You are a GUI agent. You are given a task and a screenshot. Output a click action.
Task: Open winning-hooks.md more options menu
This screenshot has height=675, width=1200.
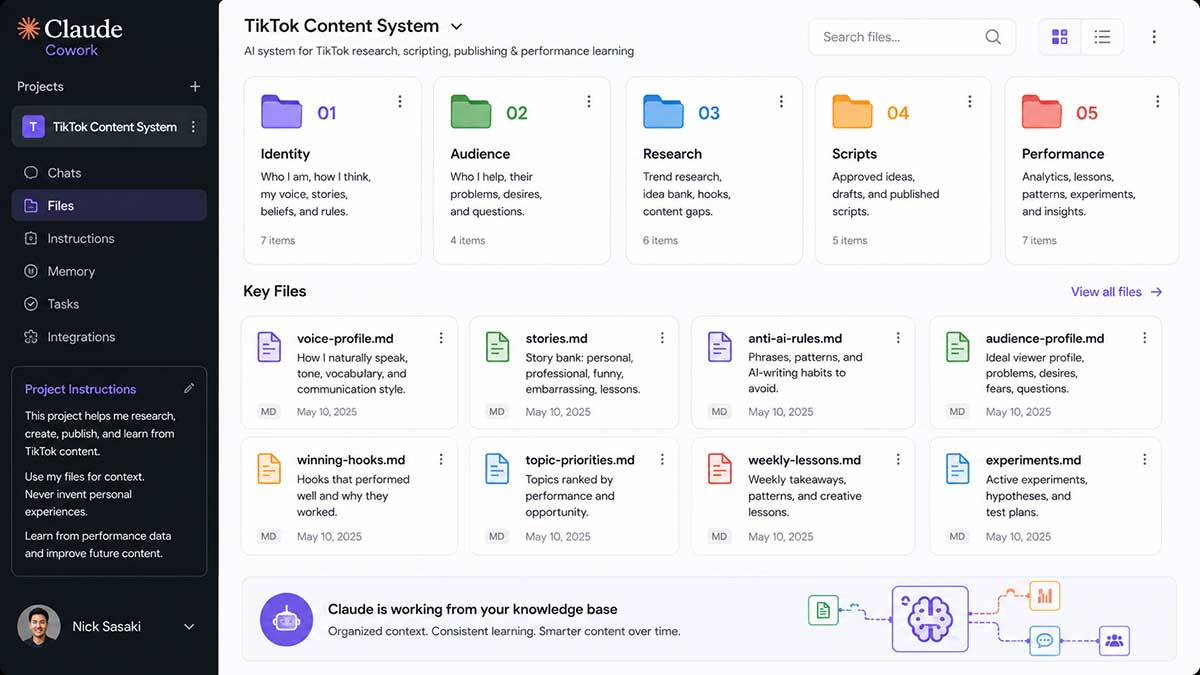coord(441,460)
